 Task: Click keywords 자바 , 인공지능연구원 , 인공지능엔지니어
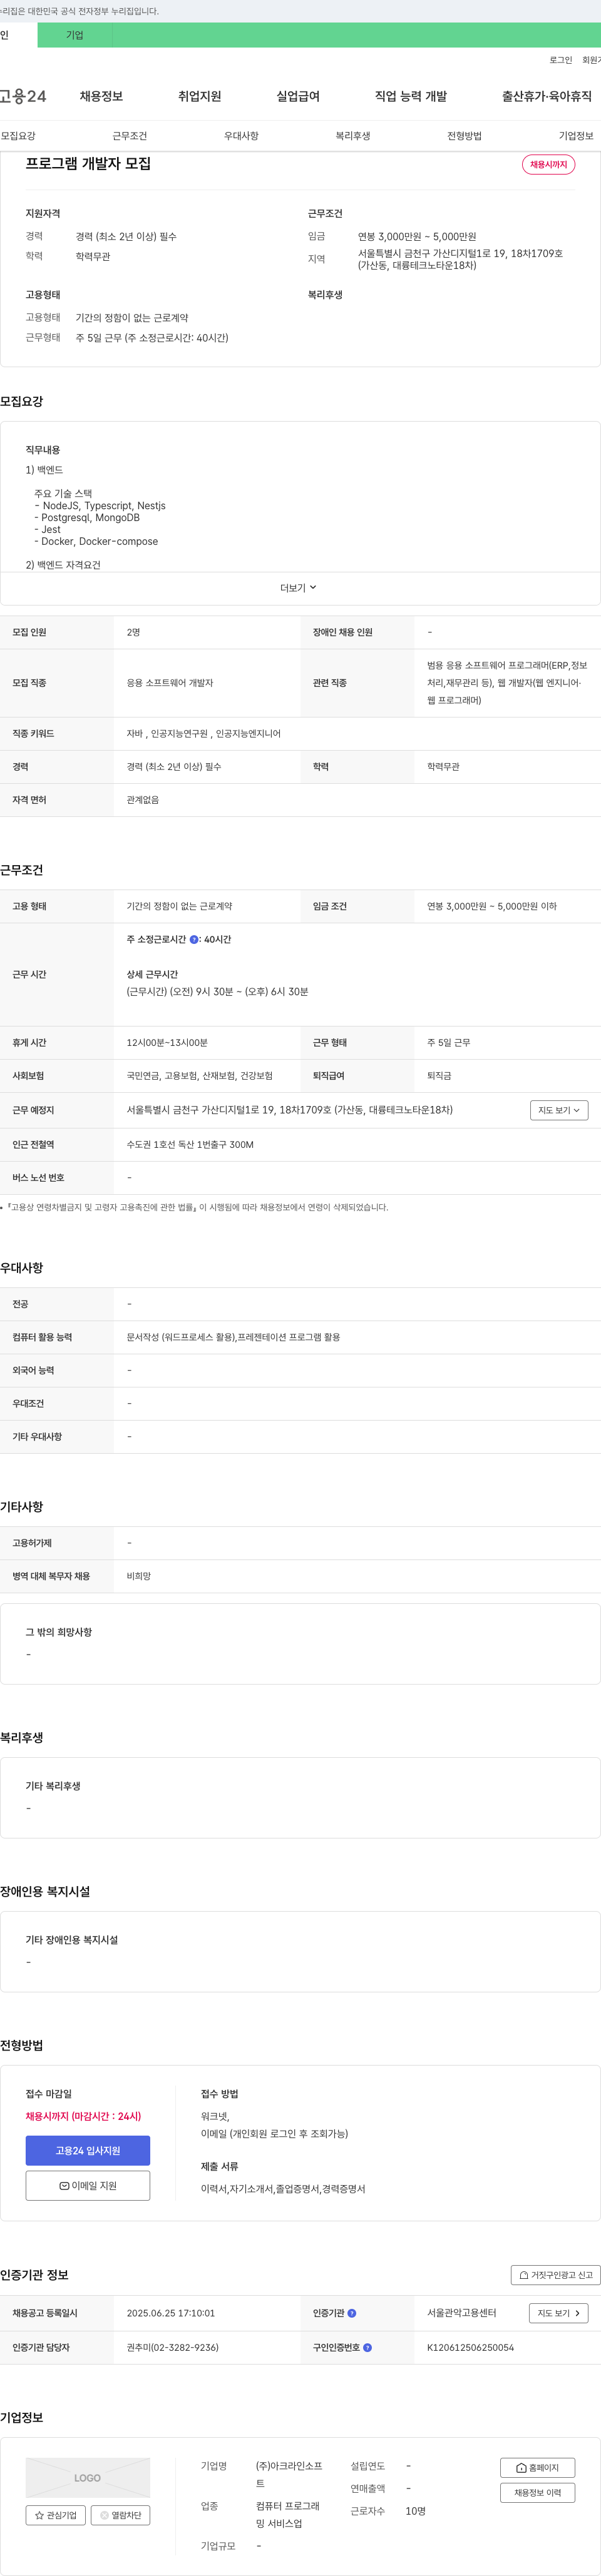(203, 734)
